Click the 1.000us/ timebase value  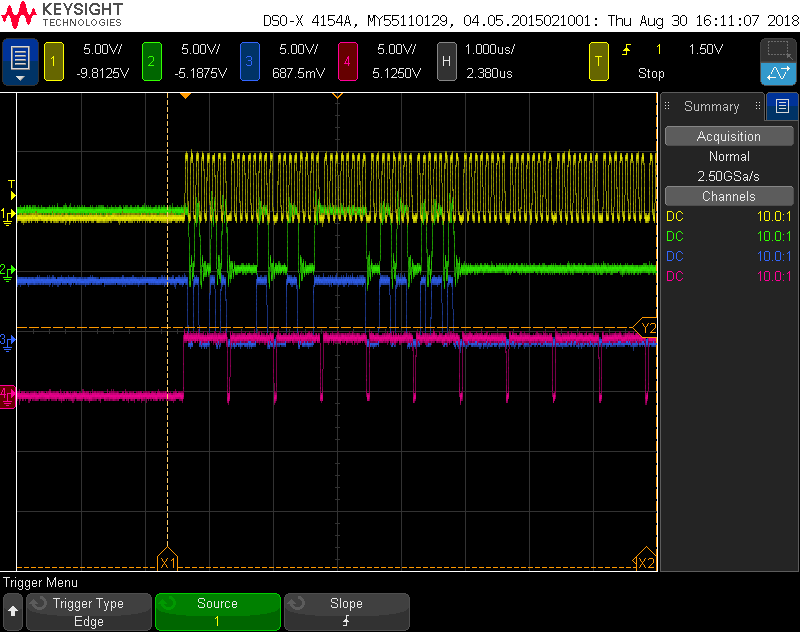click(490, 49)
